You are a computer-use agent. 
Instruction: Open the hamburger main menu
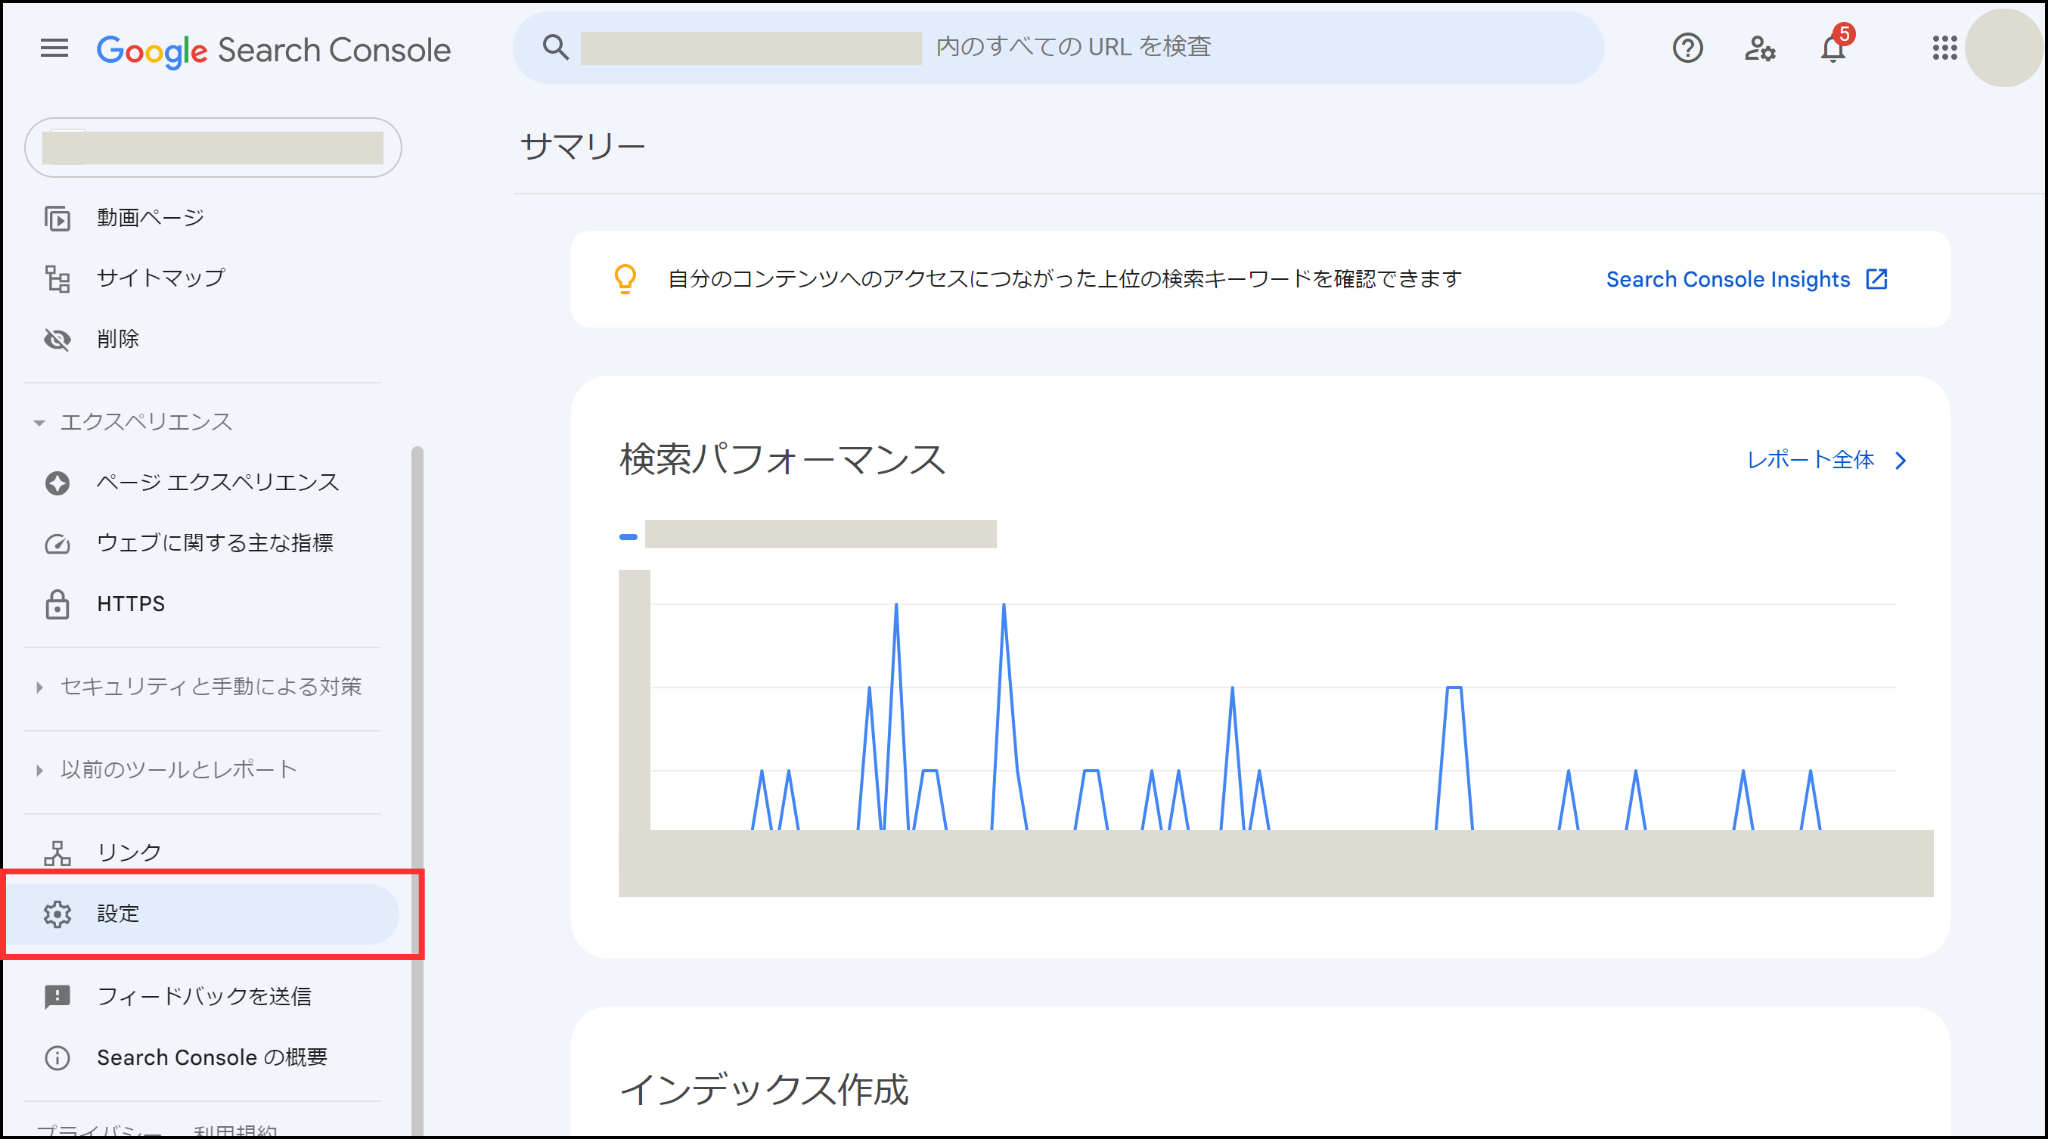point(54,48)
